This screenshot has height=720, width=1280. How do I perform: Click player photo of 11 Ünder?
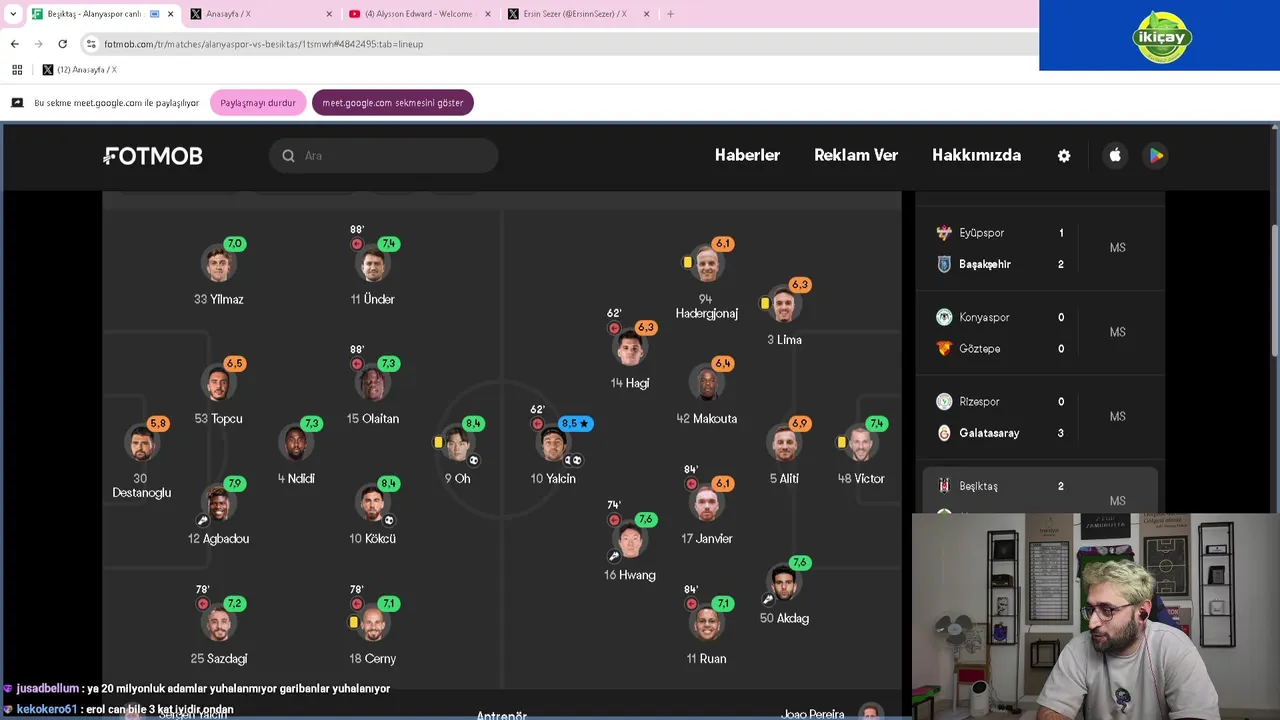tap(372, 265)
